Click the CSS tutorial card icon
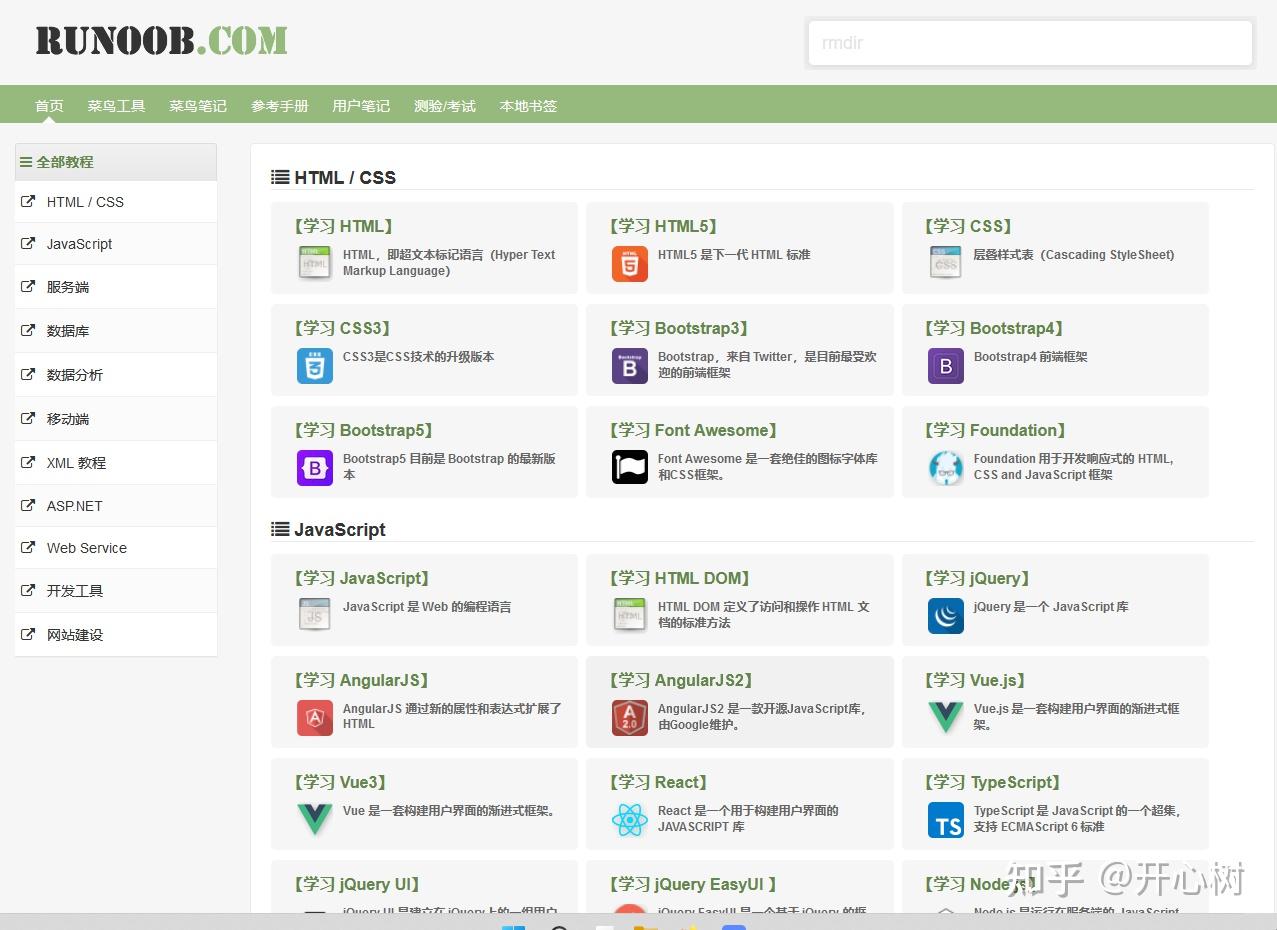Screen dimensions: 1277x930 coord(946,263)
